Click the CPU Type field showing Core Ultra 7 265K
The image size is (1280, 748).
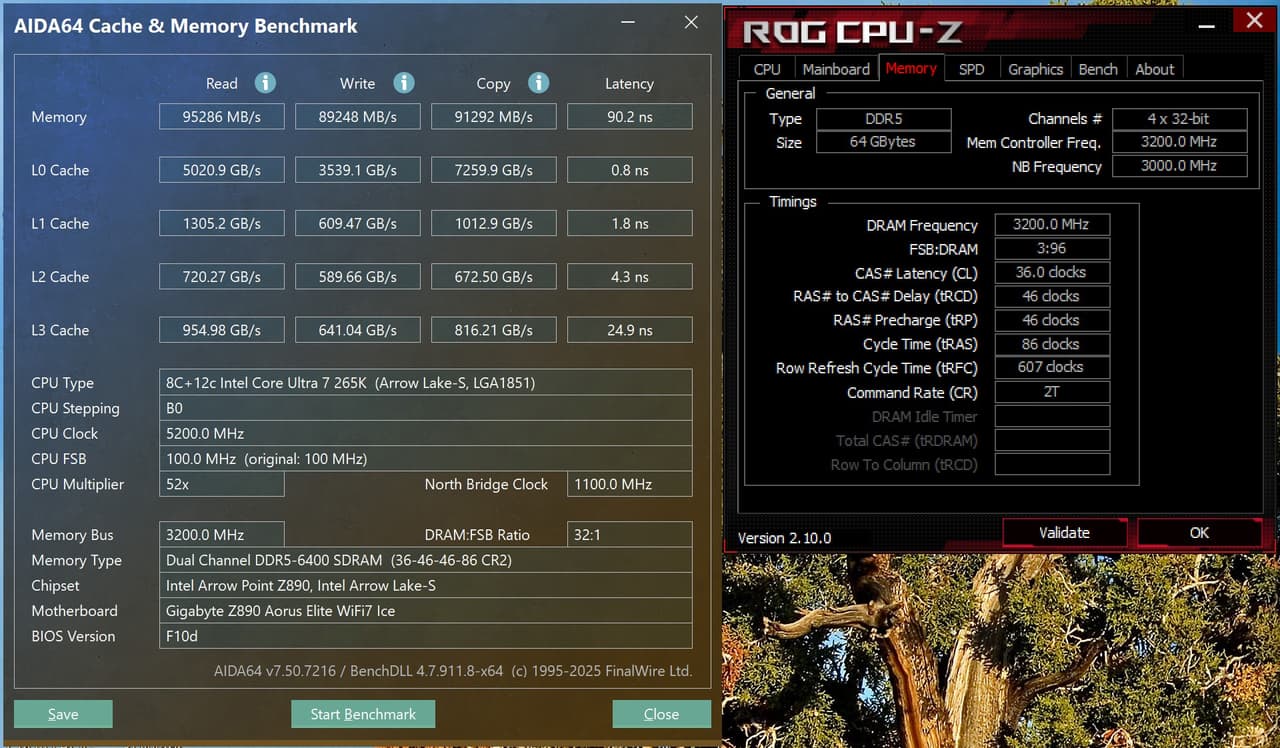point(426,382)
